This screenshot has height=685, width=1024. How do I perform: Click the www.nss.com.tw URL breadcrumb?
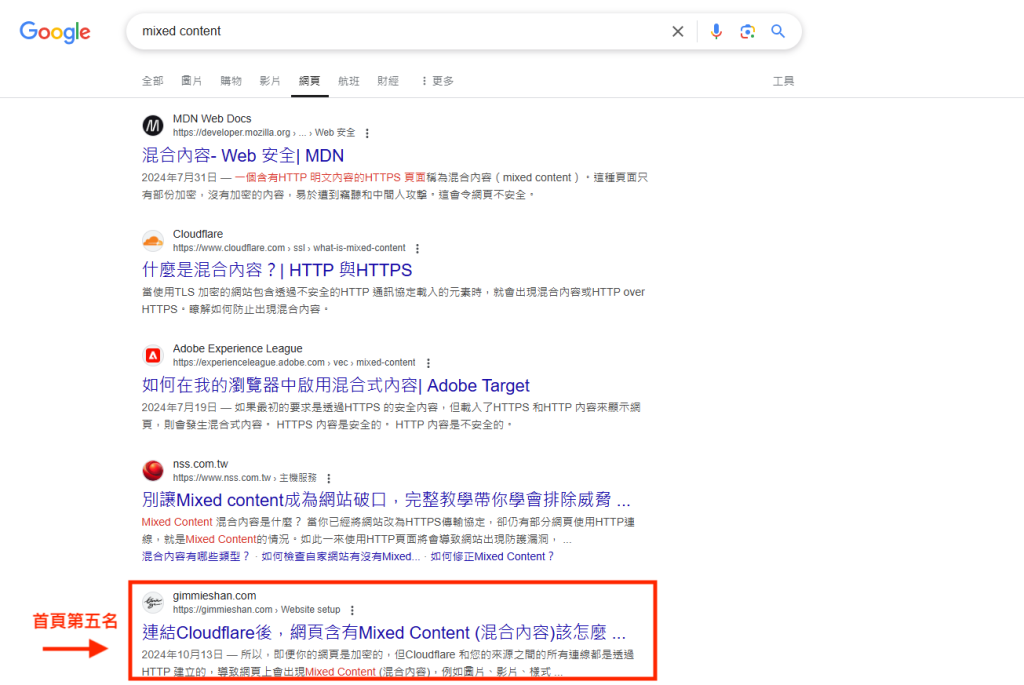(244, 477)
